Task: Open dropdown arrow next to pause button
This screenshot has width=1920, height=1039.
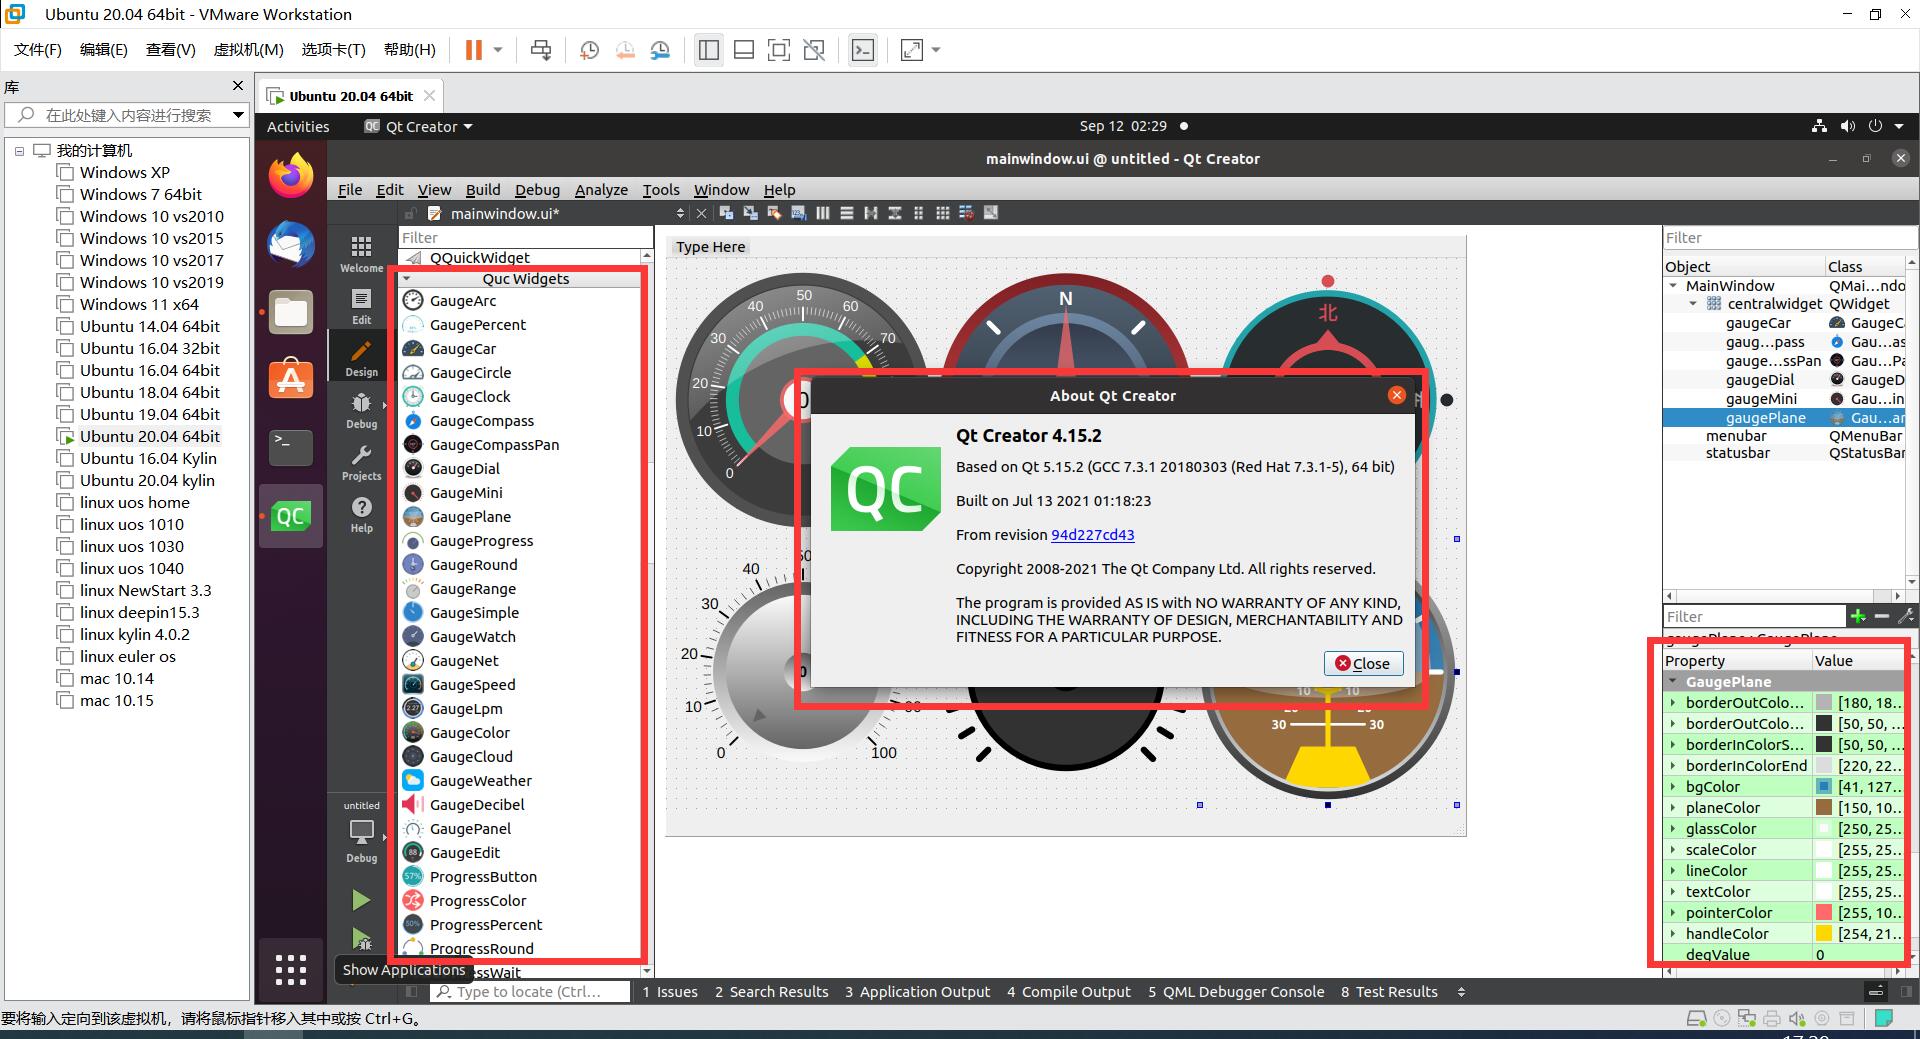Action: click(497, 50)
